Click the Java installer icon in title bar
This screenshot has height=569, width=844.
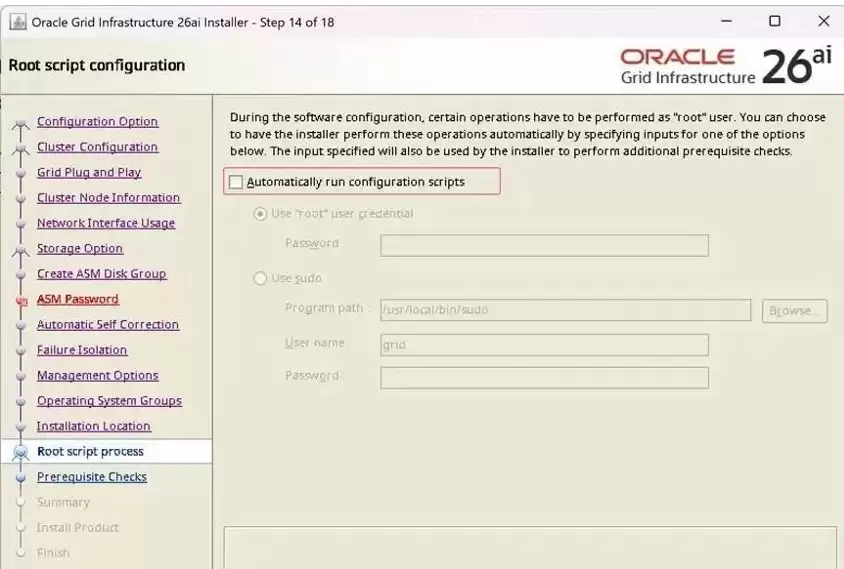[x=17, y=22]
